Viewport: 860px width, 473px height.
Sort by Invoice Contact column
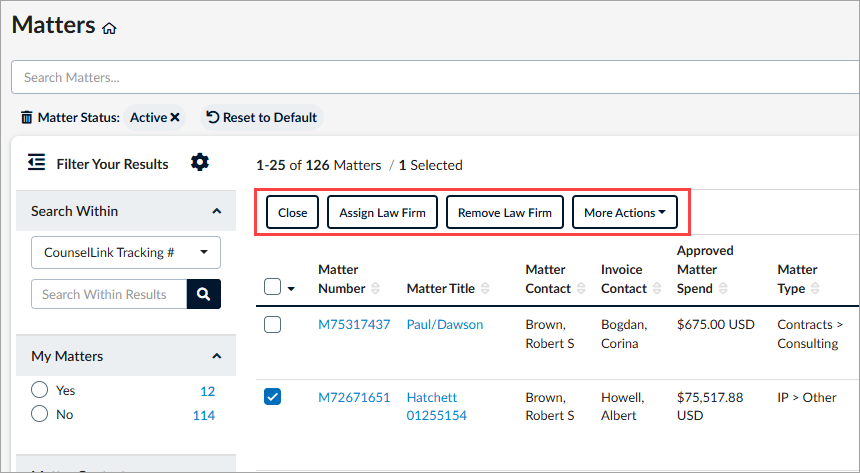coord(657,289)
